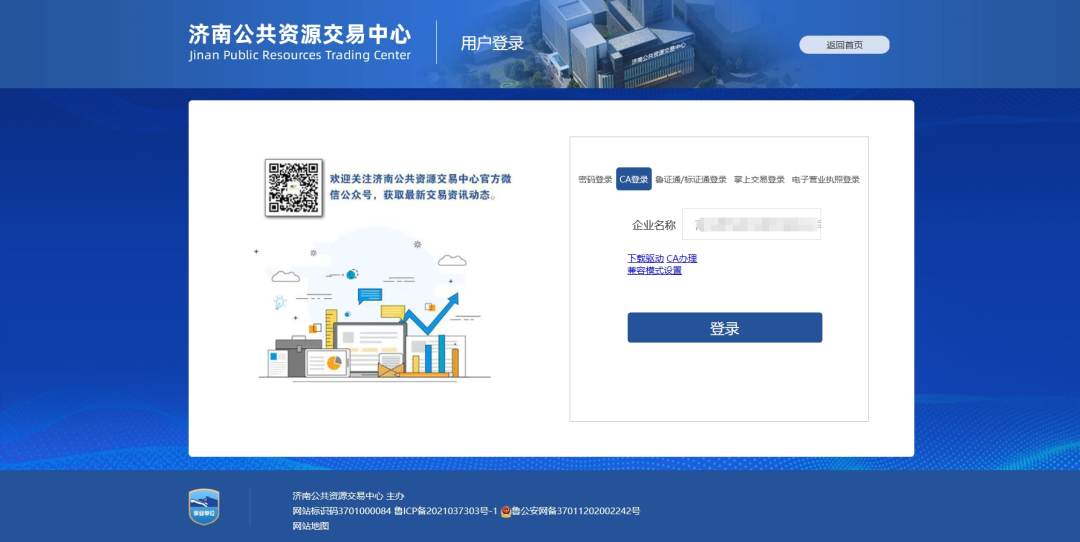Open the 鲁证通/标证通登录 tab
Screen dimensions: 1080x542
[x=691, y=180]
